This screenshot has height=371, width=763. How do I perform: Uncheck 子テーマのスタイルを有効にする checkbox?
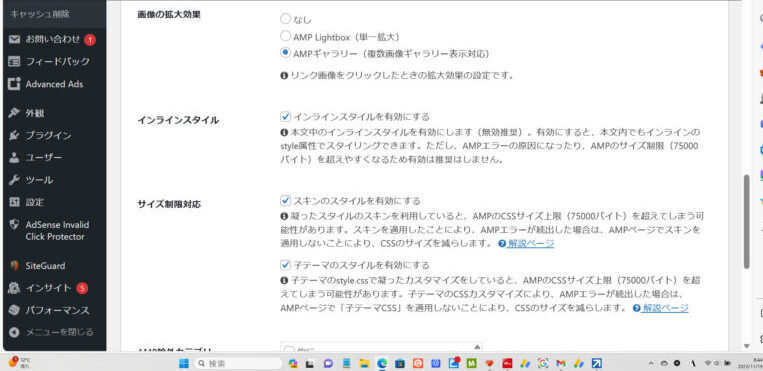285,265
